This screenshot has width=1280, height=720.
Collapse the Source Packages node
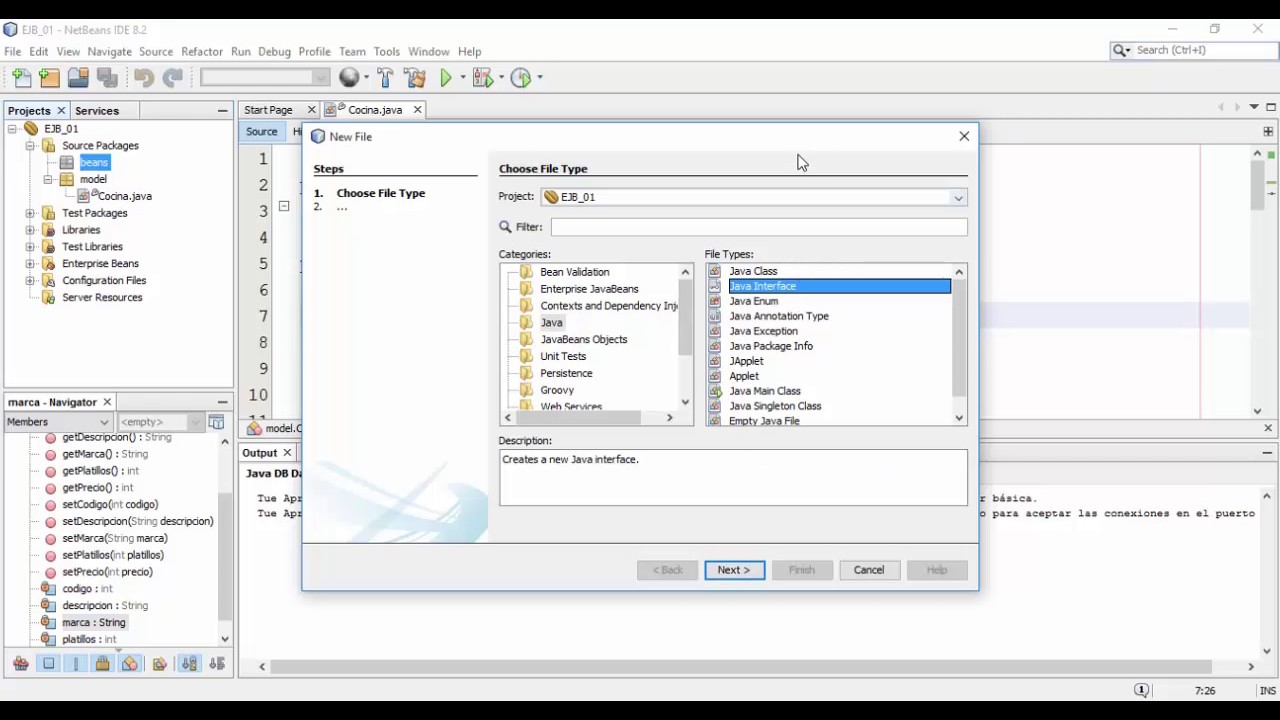coord(30,146)
